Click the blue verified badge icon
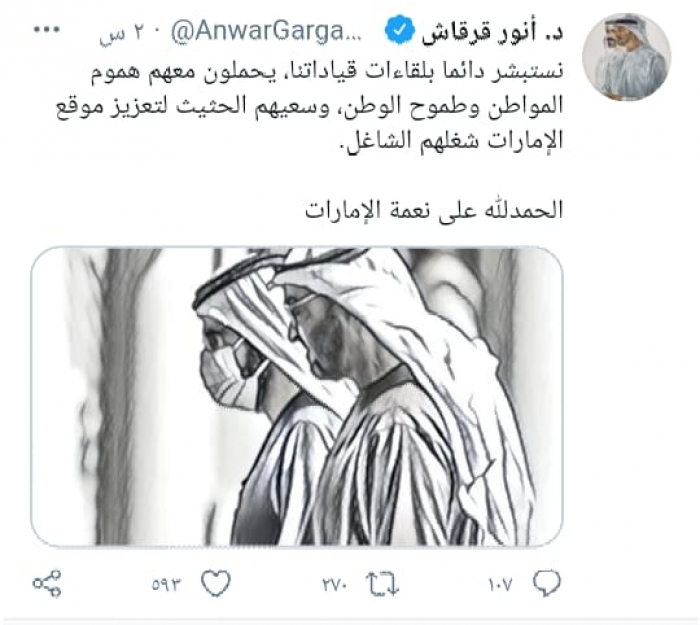Image resolution: width=700 pixels, height=625 pixels. (x=400, y=30)
